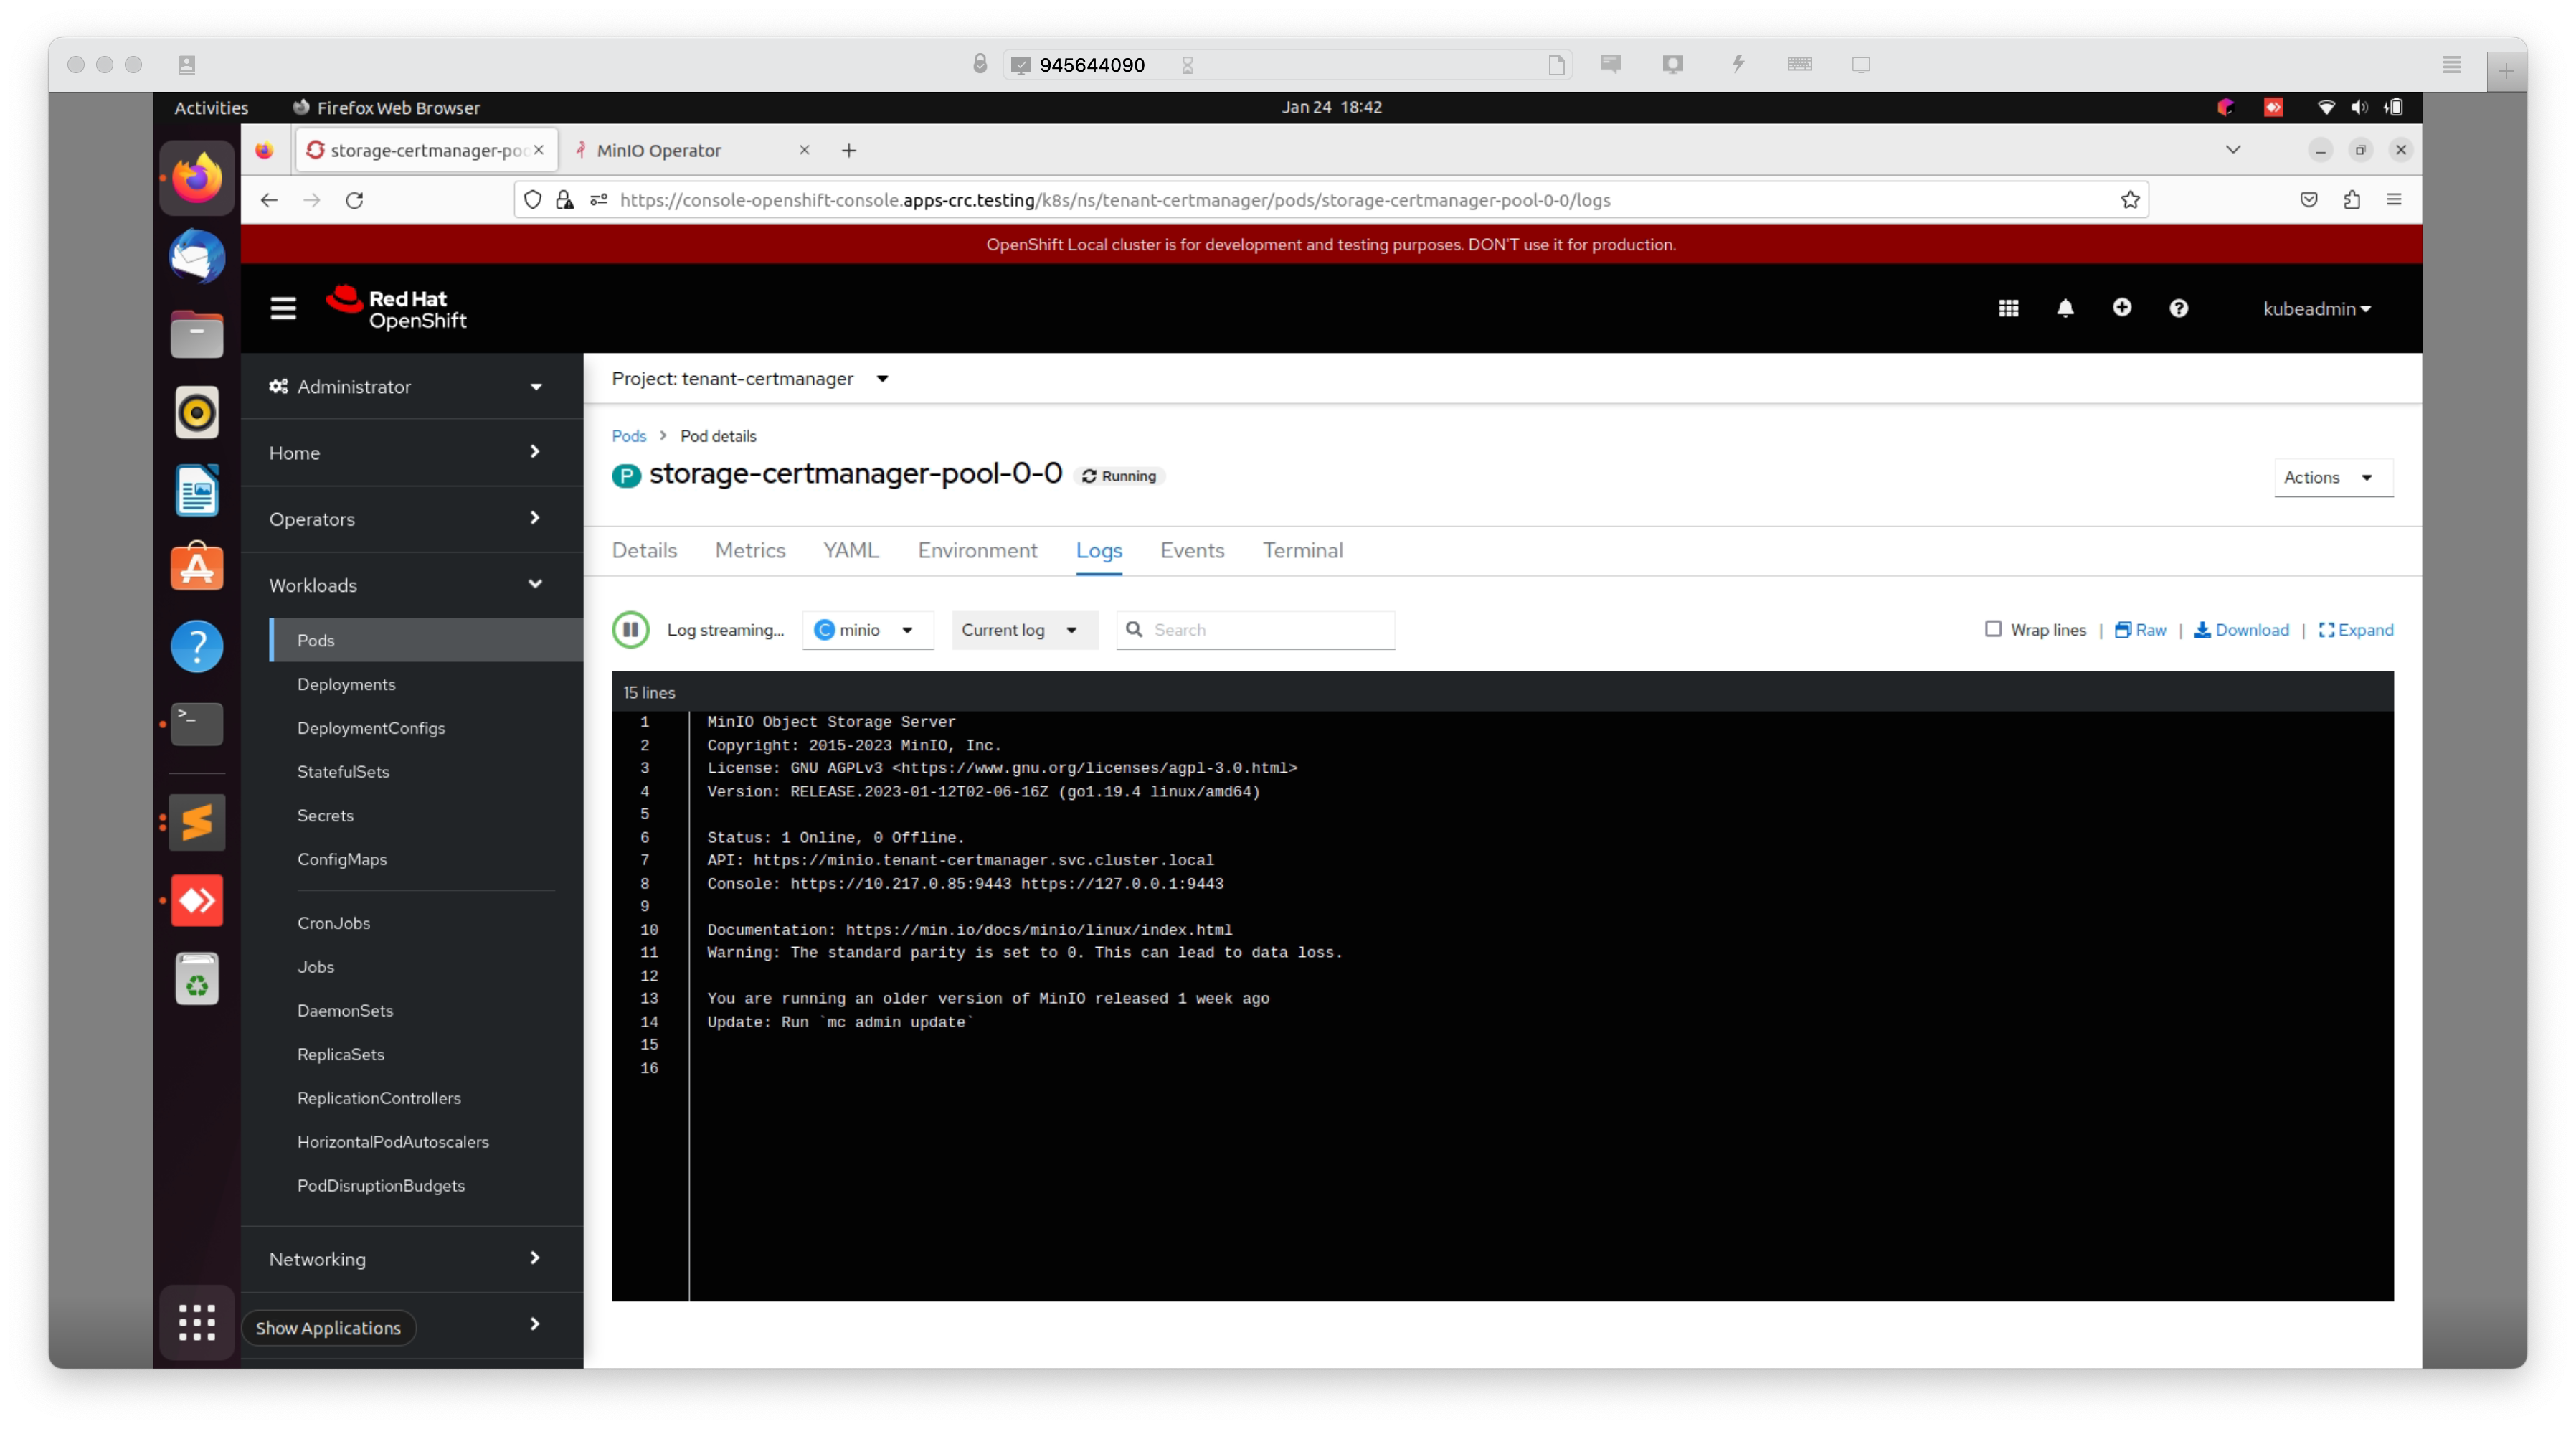Open the minio container dropdown
2576x1429 pixels.
coord(867,630)
